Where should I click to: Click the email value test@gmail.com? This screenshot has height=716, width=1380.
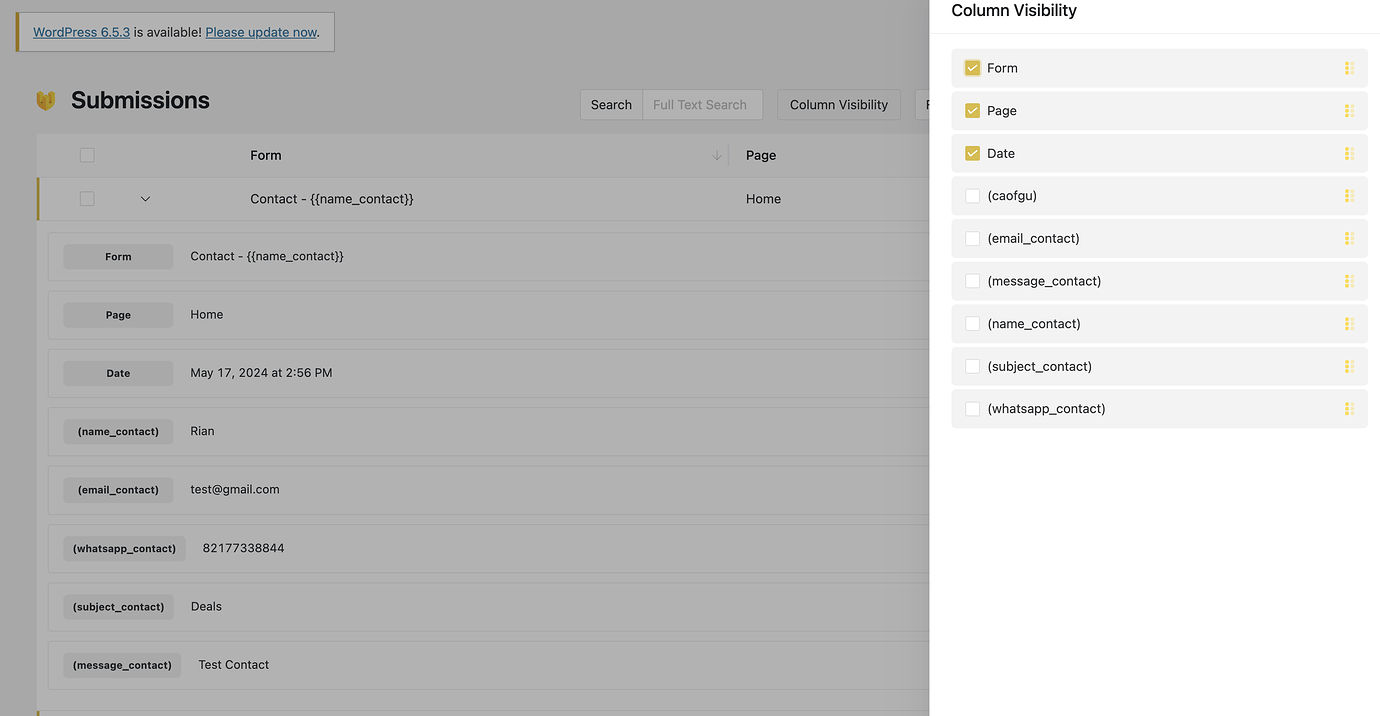click(235, 489)
